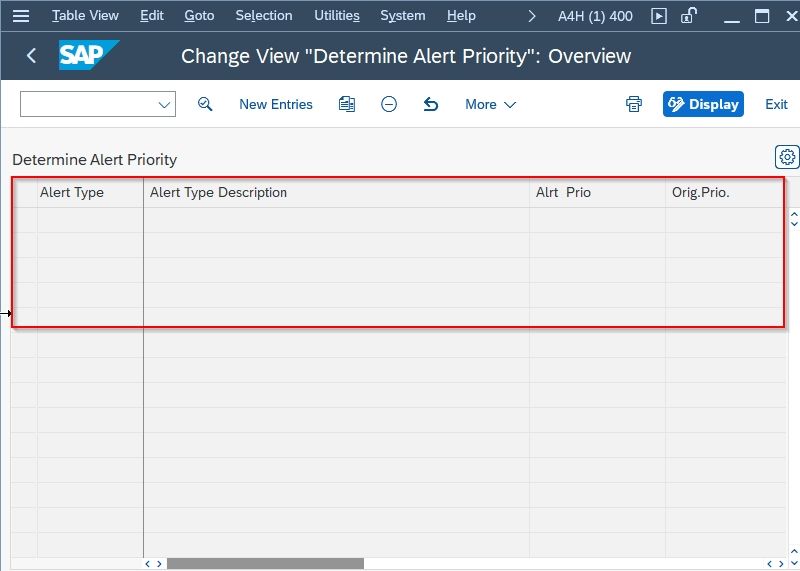
Task: Click the New Entries button
Action: tap(276, 104)
